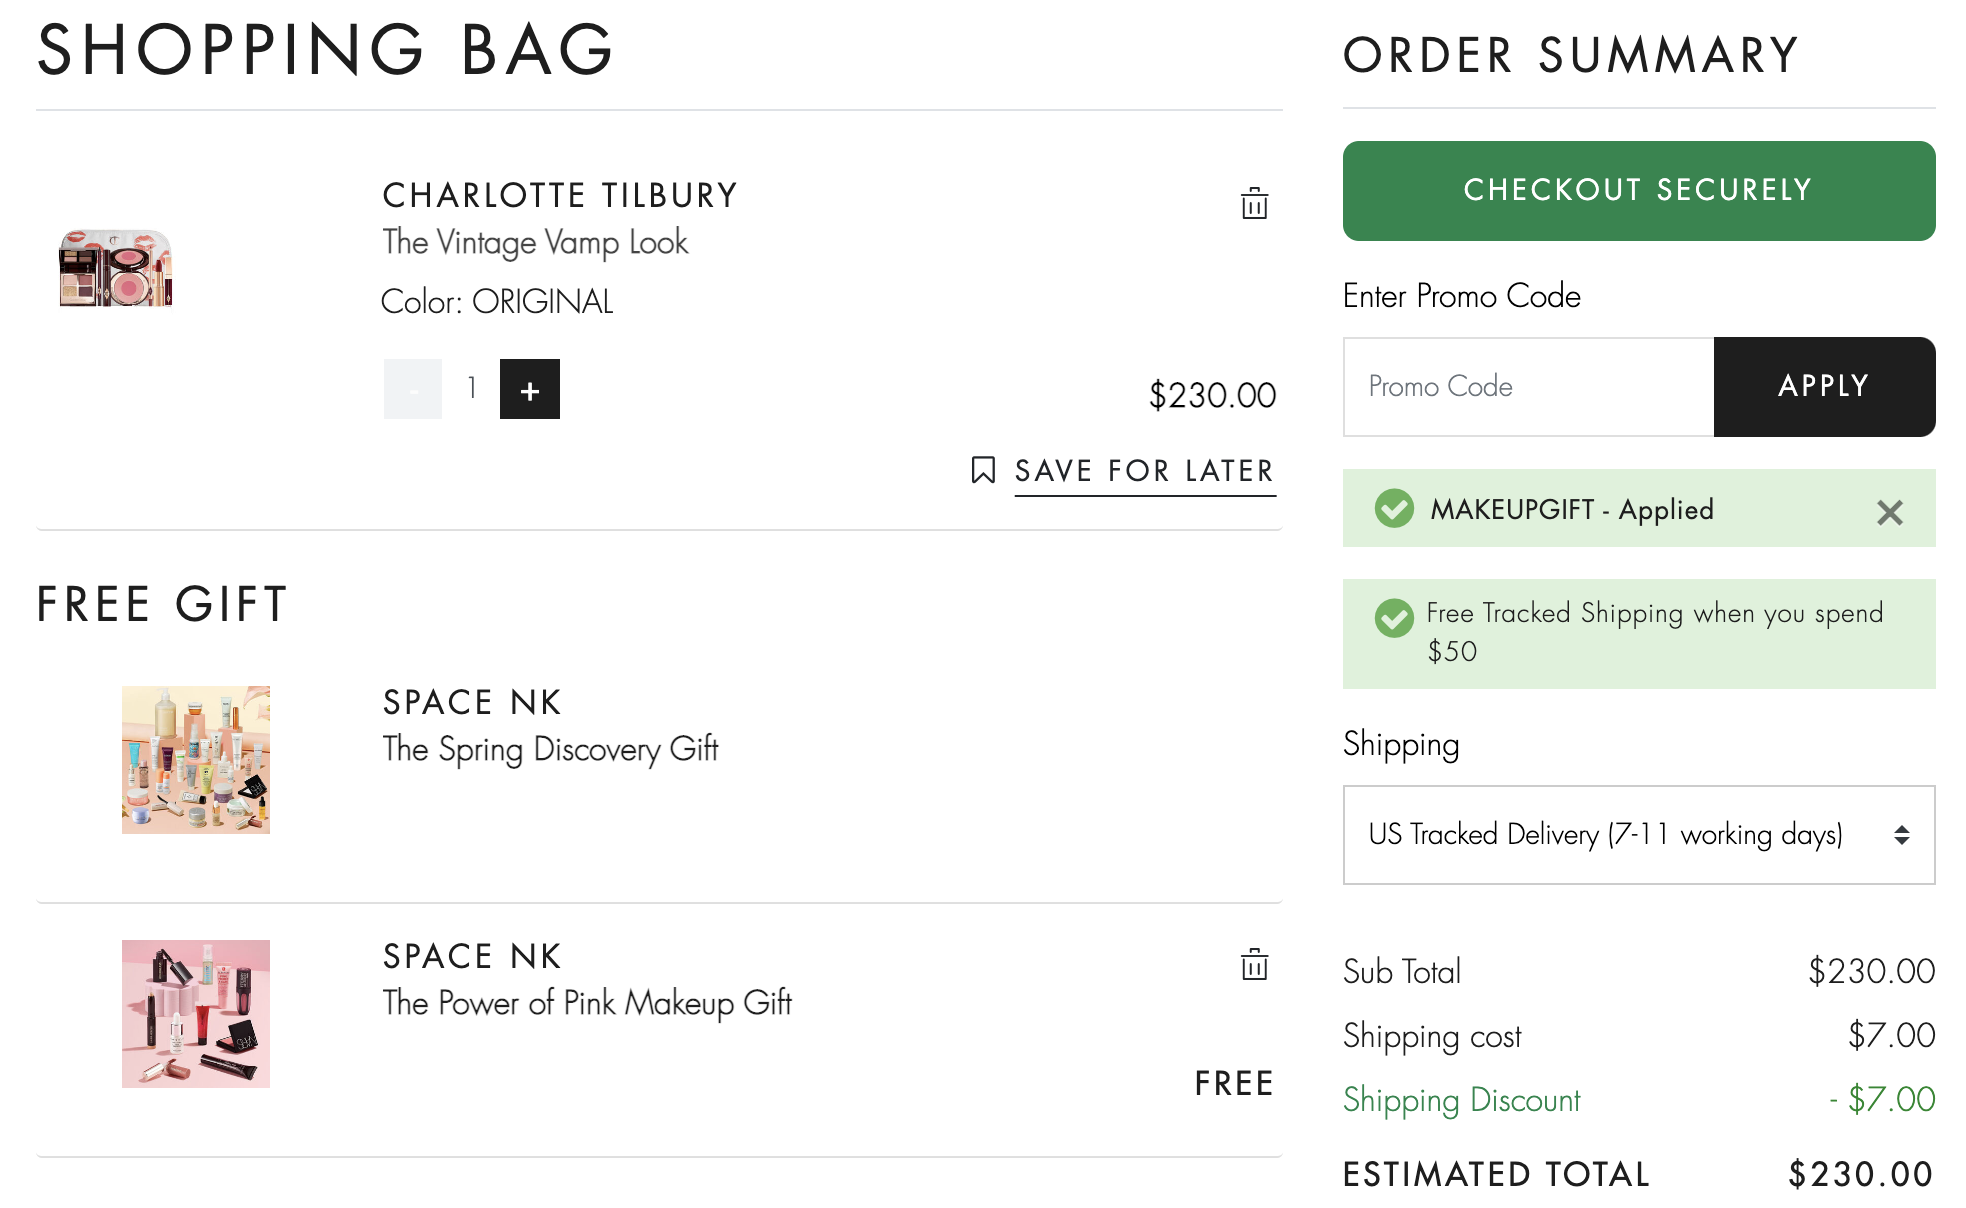Click The Vintage Vamp Look product name
1966x1208 pixels.
point(535,243)
